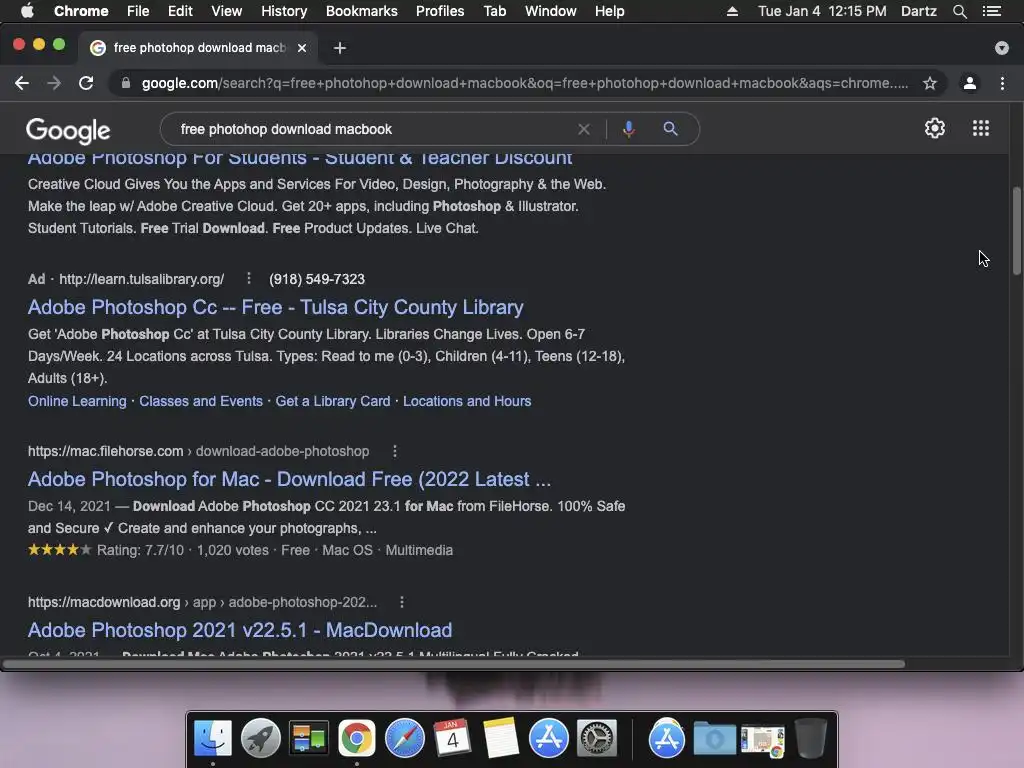Open the Trash in the Dock
Screen dimensions: 1024x768
810,738
